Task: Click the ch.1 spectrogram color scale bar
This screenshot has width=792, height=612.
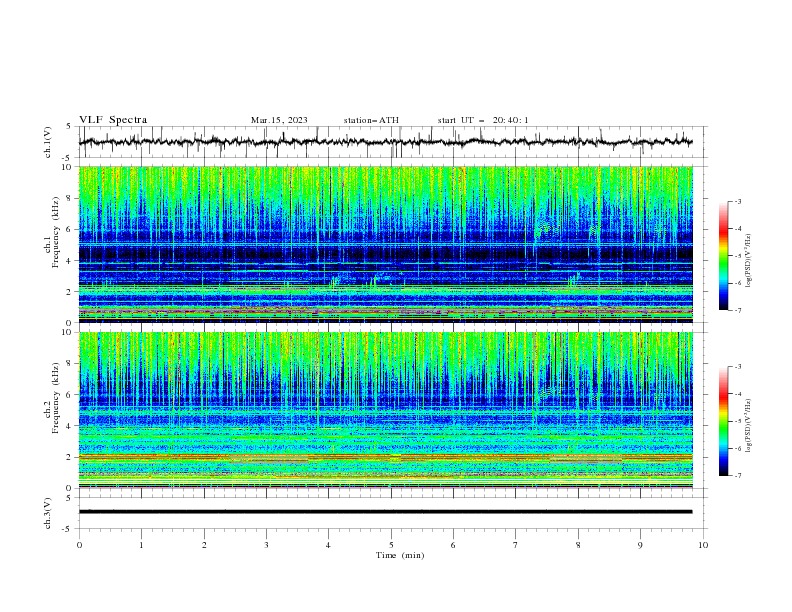Action: click(x=723, y=256)
